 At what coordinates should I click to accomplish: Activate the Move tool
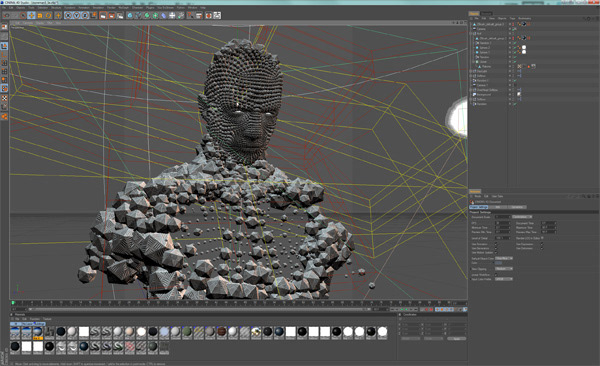pyautogui.click(x=31, y=15)
